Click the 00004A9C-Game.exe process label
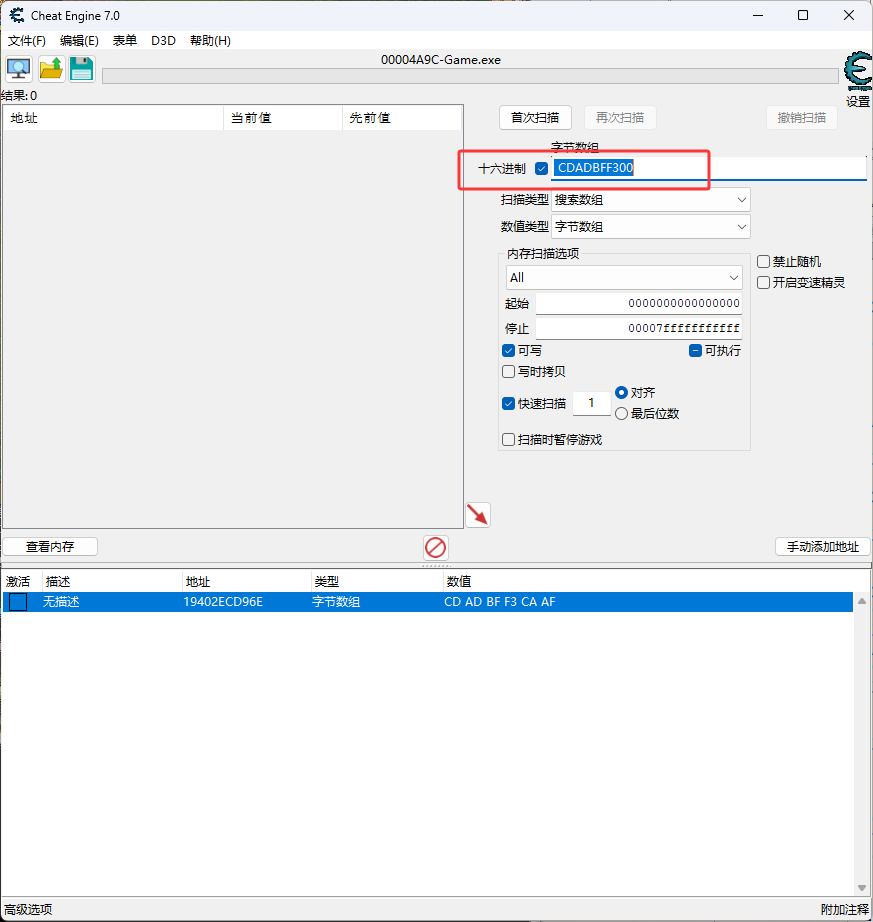The image size is (873, 922). [441, 60]
